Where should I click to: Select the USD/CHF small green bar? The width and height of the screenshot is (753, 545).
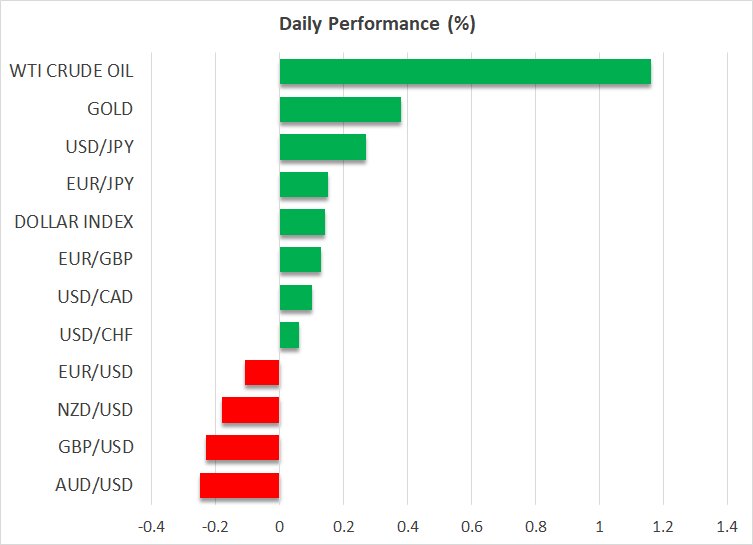coord(289,335)
